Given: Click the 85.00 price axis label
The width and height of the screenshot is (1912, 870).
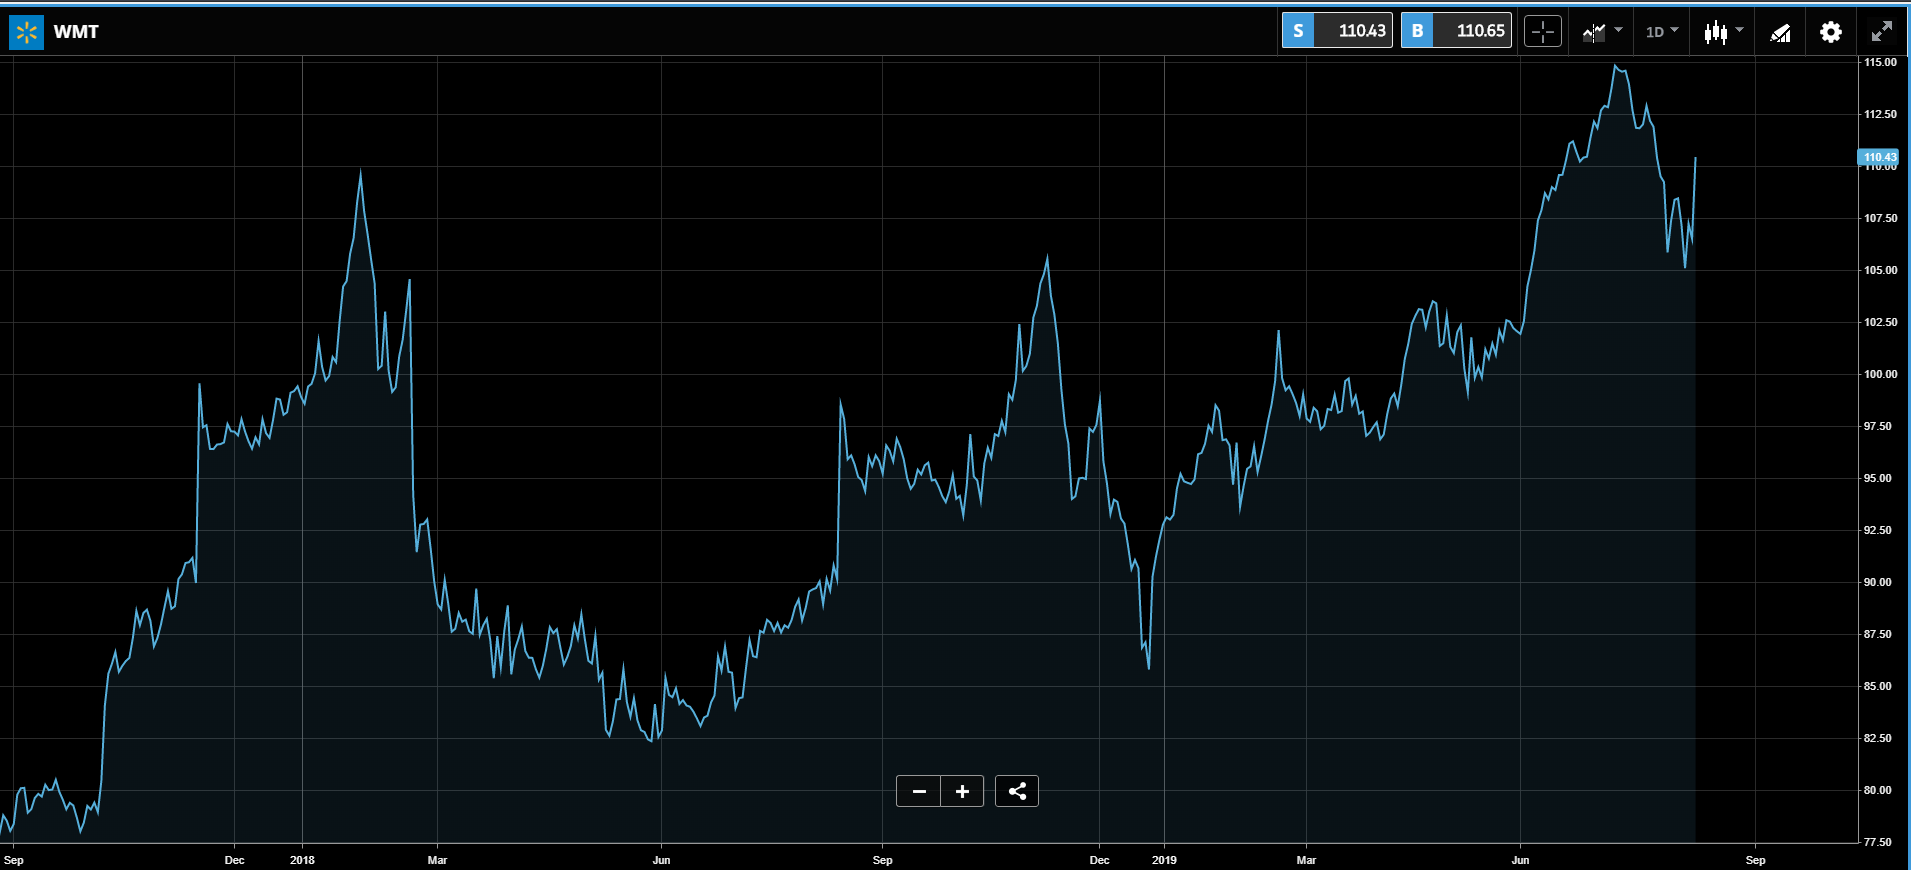Looking at the screenshot, I should tap(1878, 686).
